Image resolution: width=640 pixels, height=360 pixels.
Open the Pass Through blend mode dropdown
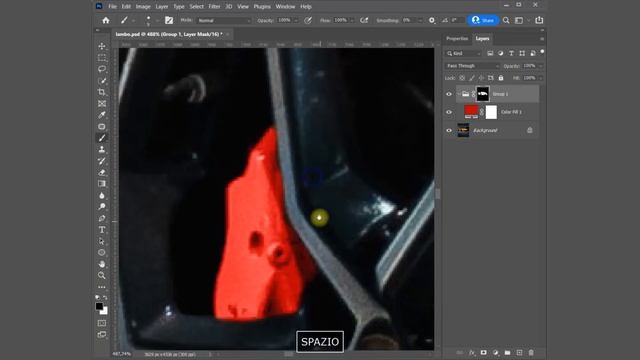tap(472, 66)
